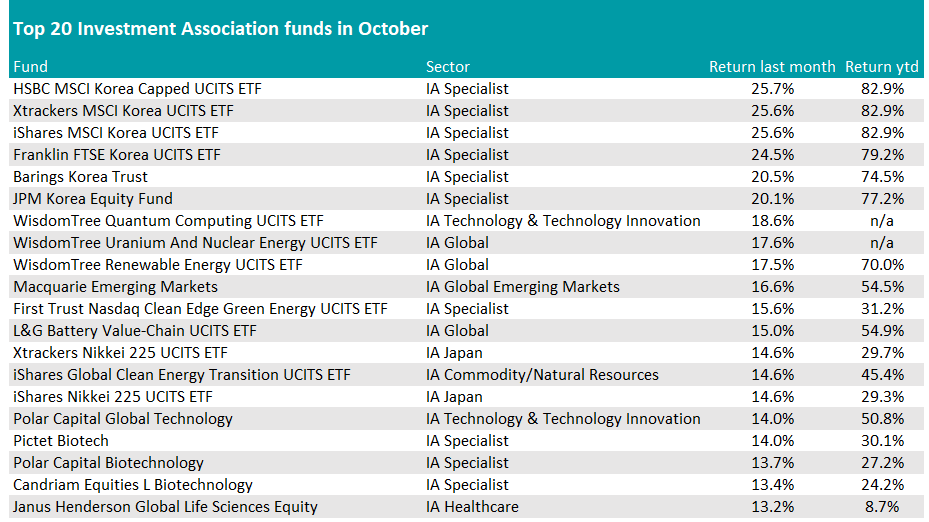Select the 'Return ytd' column header
929x522 pixels.
pos(881,67)
